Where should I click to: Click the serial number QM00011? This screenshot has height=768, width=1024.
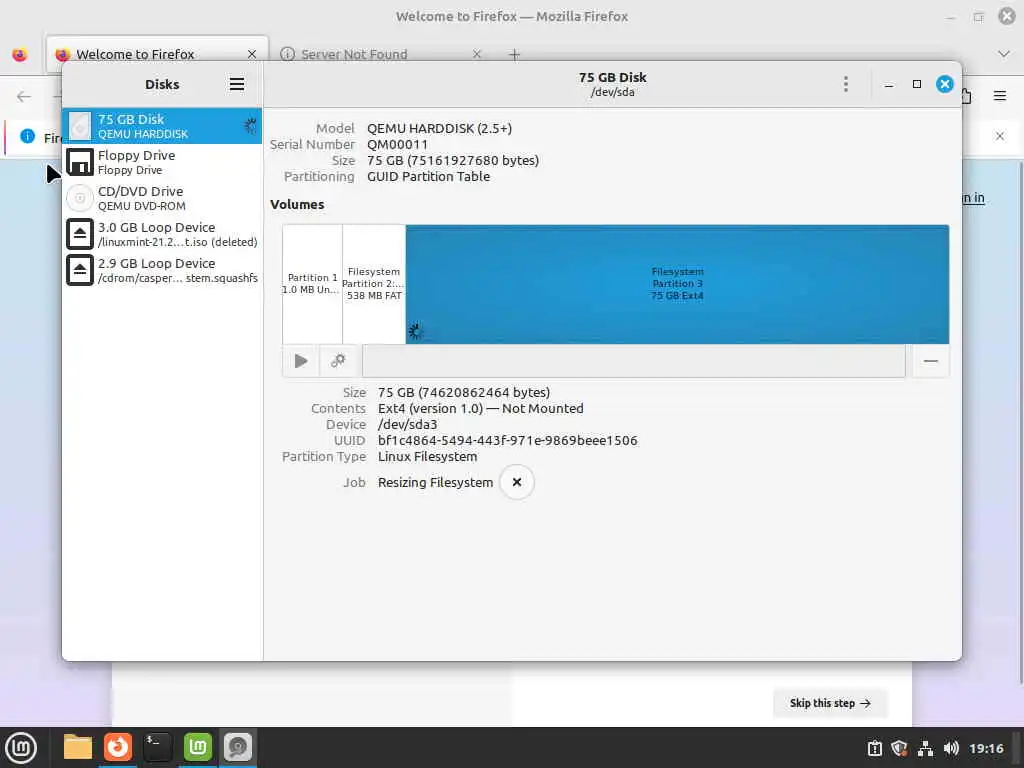point(397,144)
